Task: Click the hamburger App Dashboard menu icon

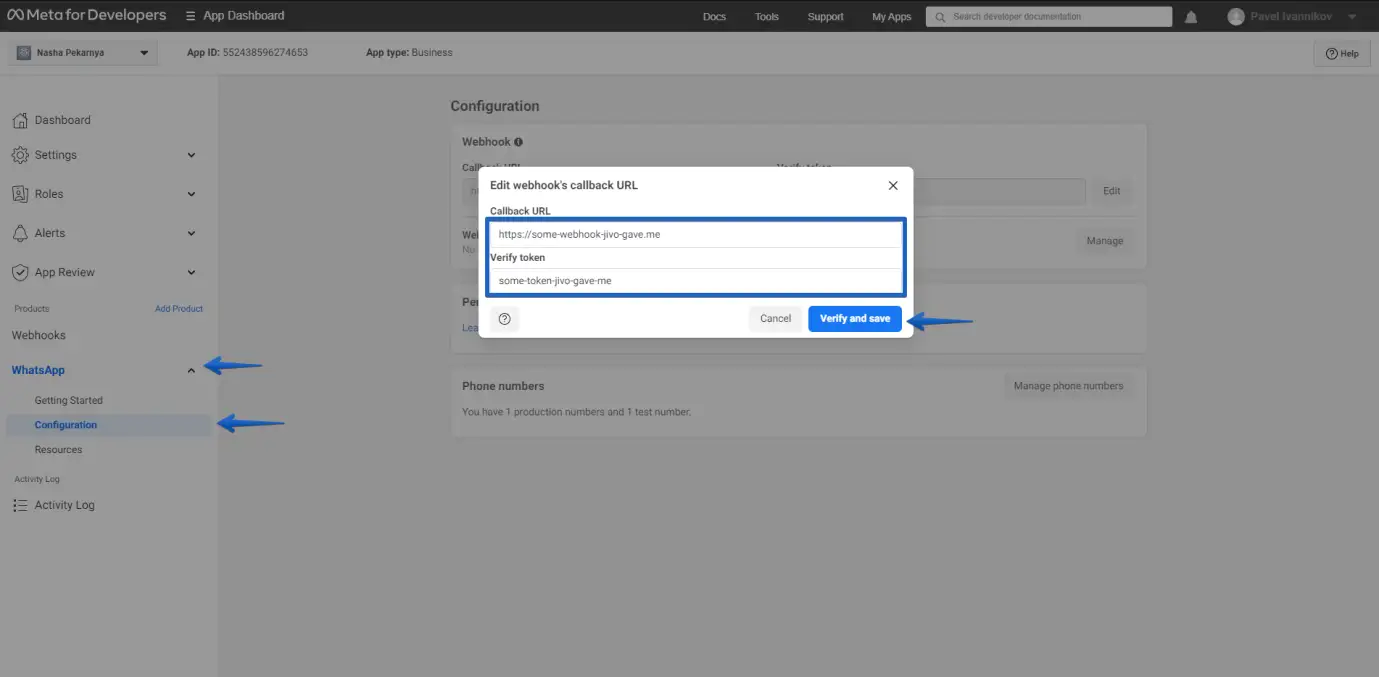Action: 191,16
